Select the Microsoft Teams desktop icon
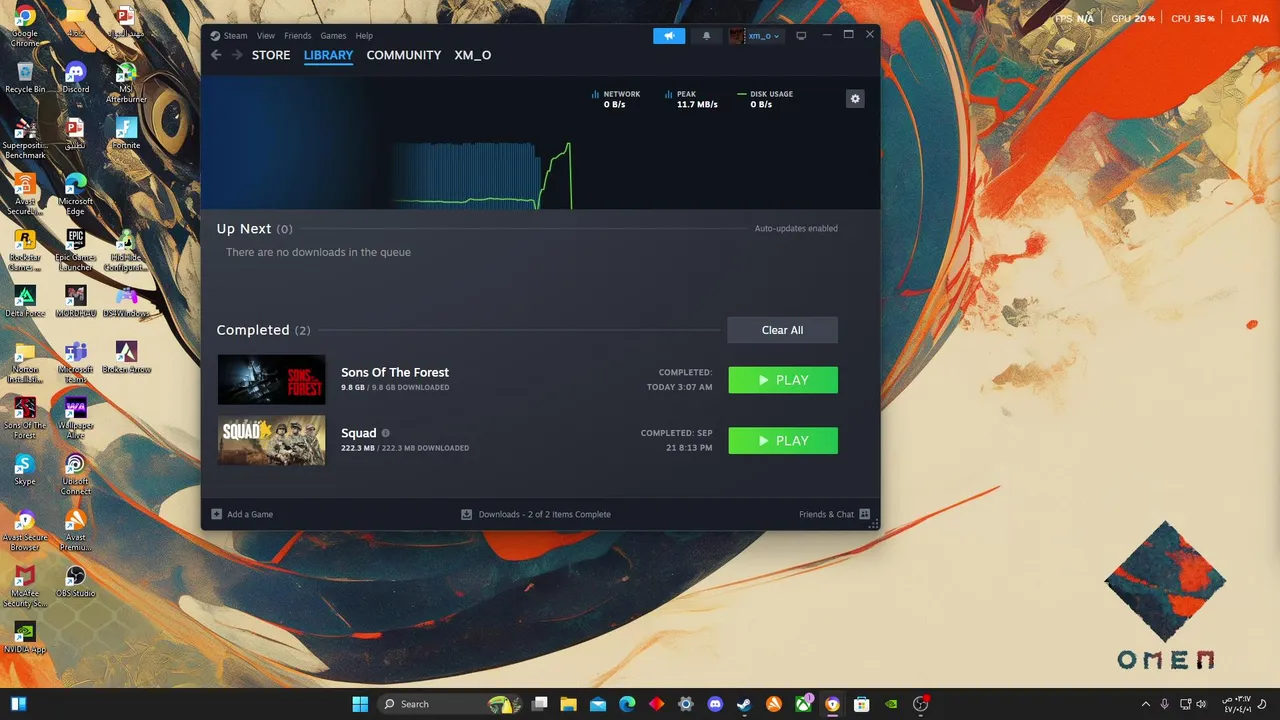Viewport: 1280px width, 720px height. click(x=75, y=363)
